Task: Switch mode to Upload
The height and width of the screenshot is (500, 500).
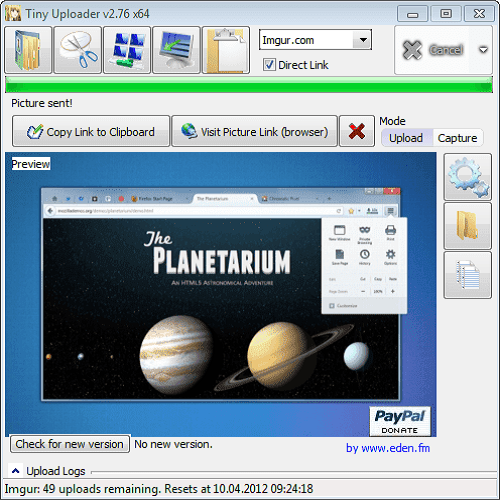Action: (x=406, y=138)
